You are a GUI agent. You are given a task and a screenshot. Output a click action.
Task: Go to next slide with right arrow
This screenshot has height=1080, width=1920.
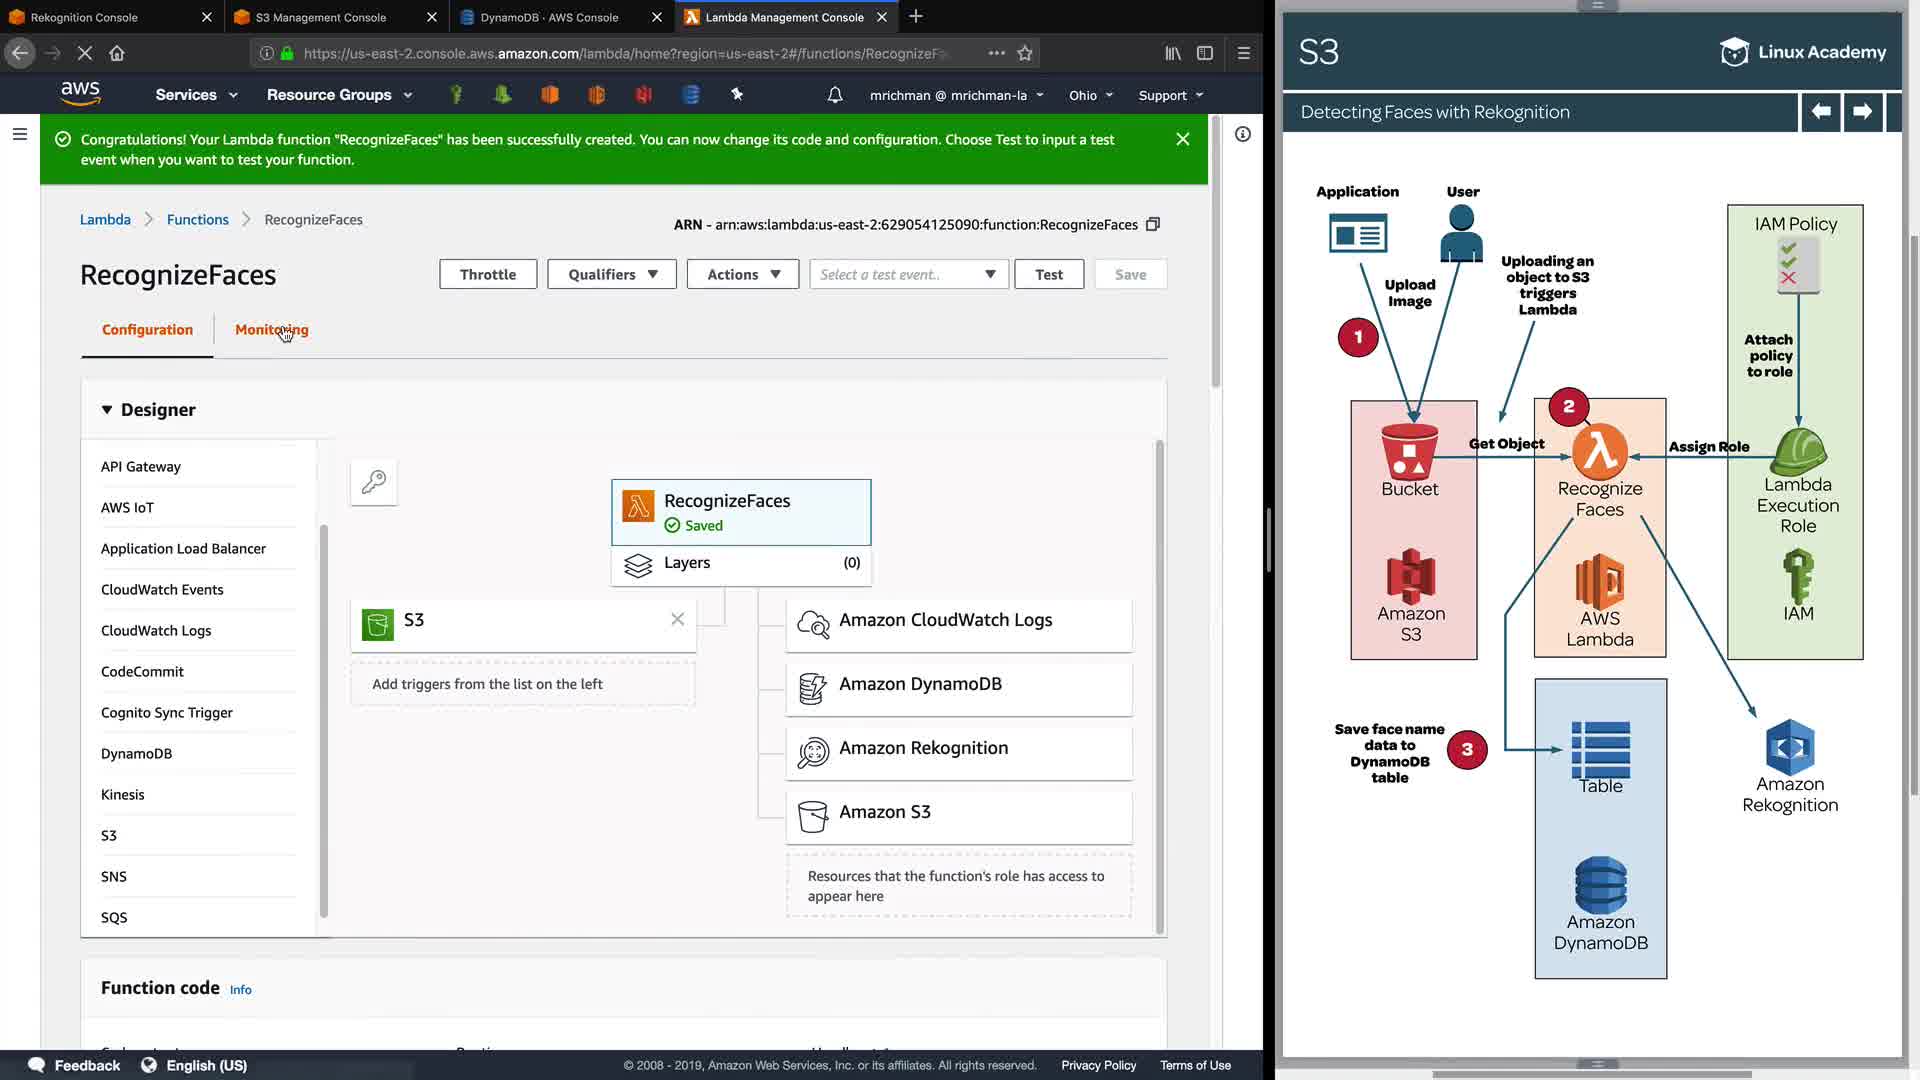coord(1862,112)
